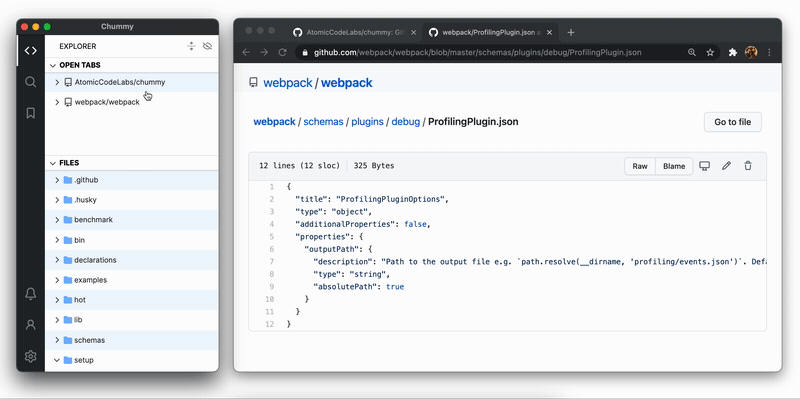View the Raw file
This screenshot has width=800, height=399.
click(640, 166)
